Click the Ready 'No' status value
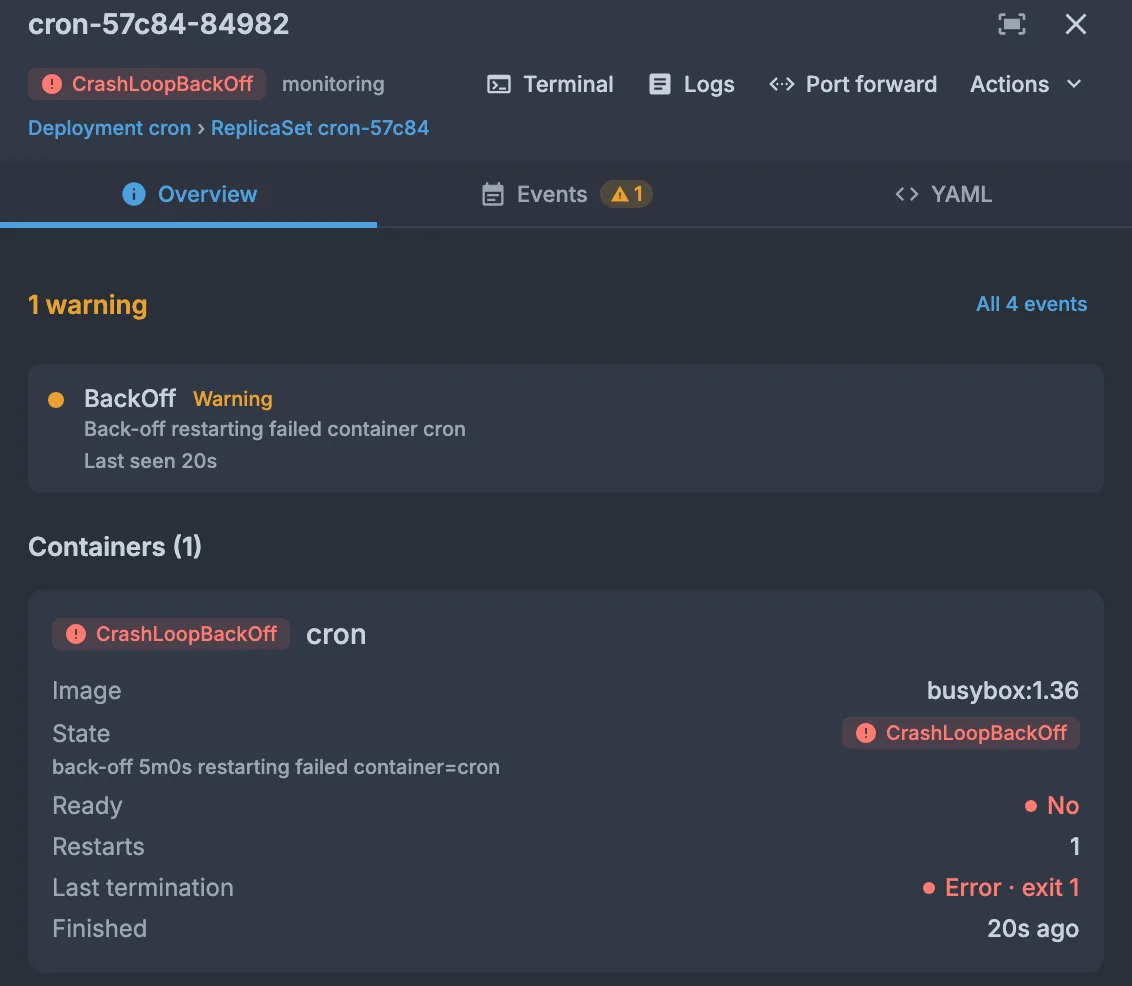Viewport: 1132px width, 986px height. (1052, 806)
